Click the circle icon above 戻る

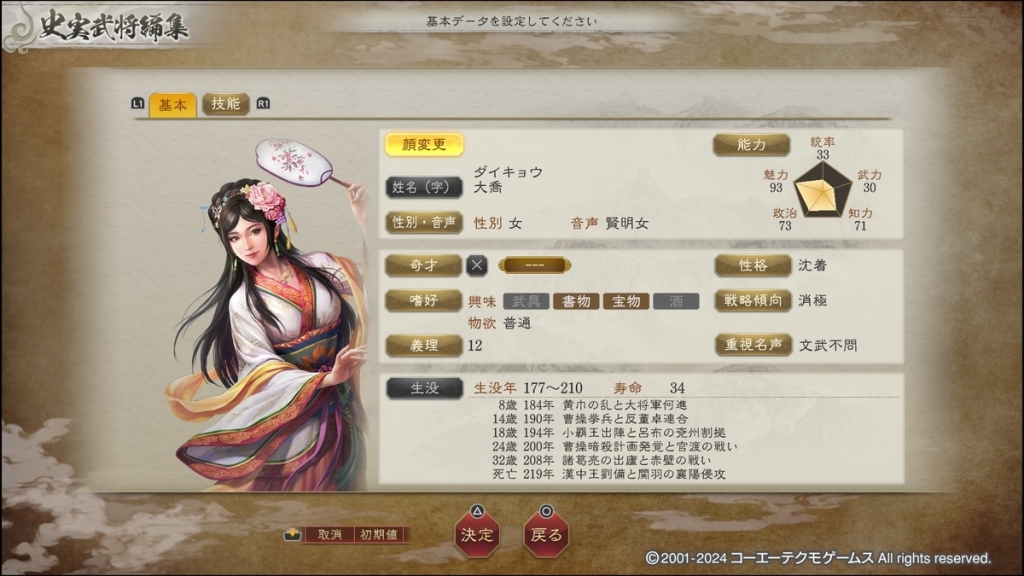tap(546, 511)
